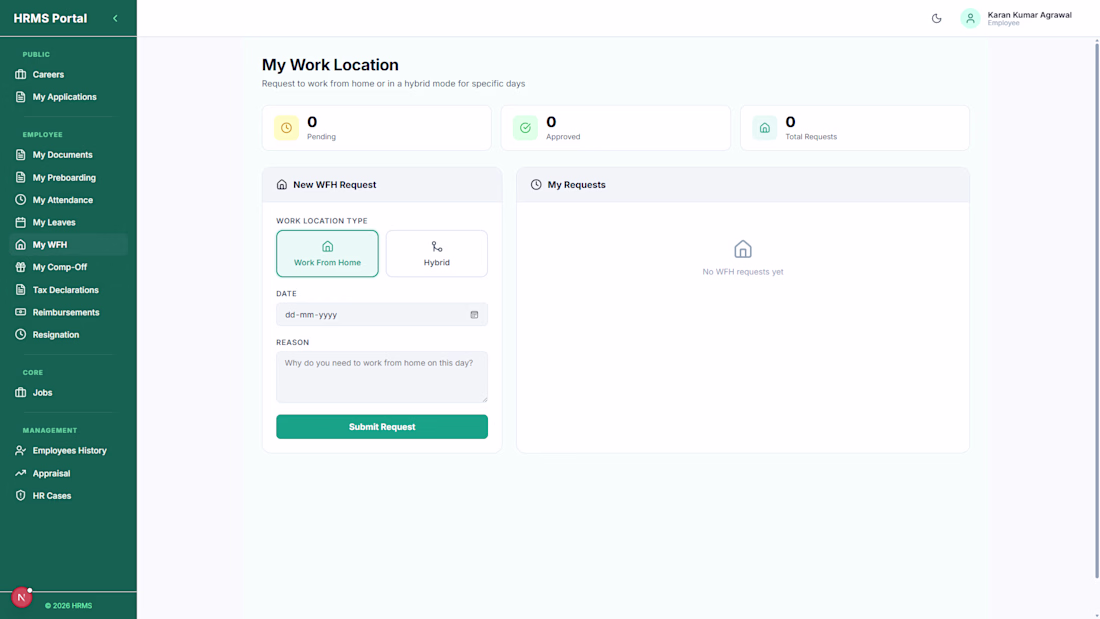Click the vertical scrollbar of the page
The width and height of the screenshot is (1100, 619).
click(x=1096, y=309)
